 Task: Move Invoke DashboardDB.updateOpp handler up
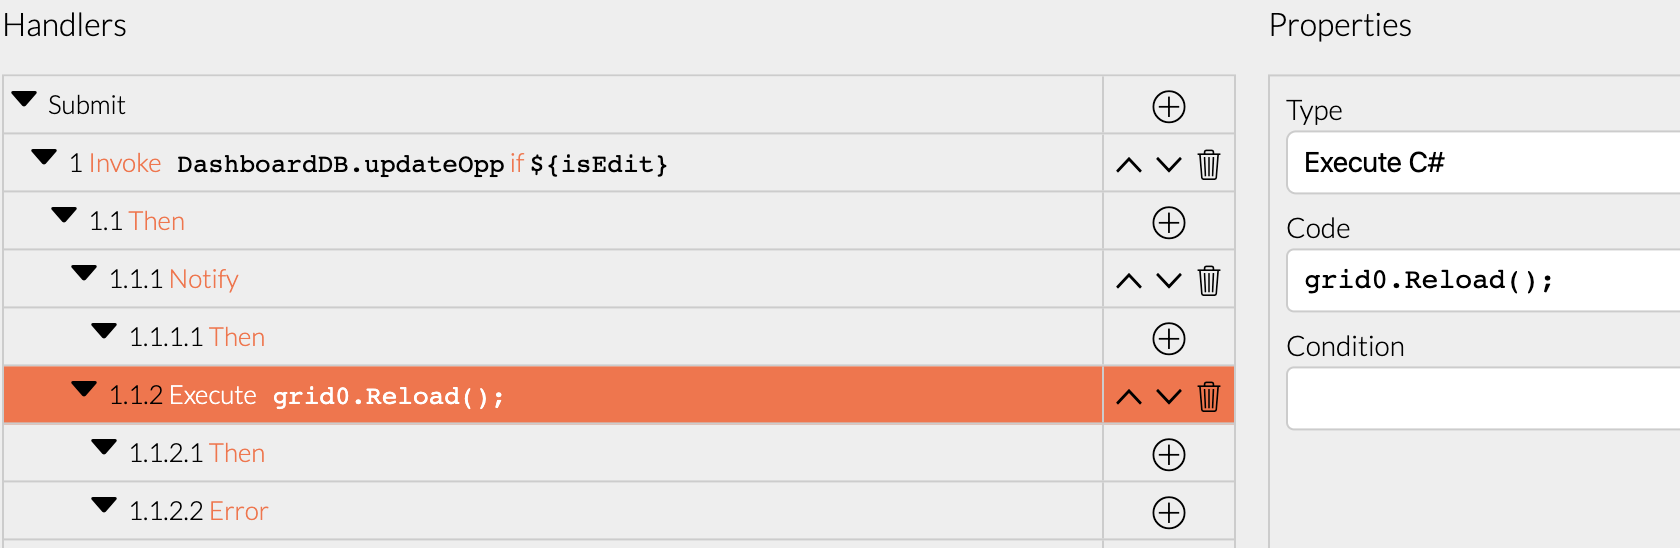[1129, 165]
